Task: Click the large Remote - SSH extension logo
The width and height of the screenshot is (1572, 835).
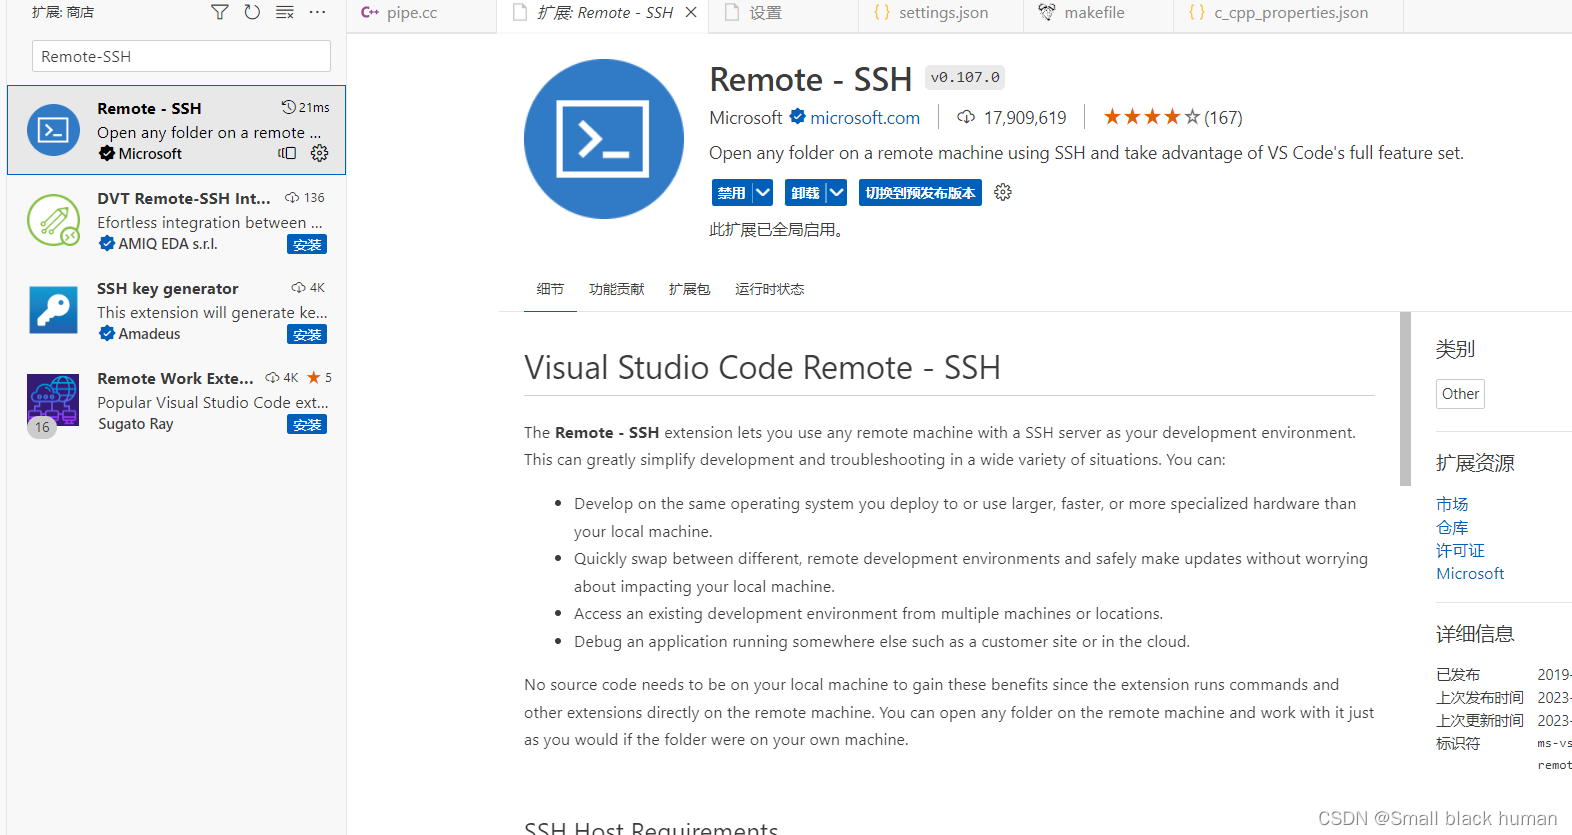Action: pyautogui.click(x=604, y=139)
